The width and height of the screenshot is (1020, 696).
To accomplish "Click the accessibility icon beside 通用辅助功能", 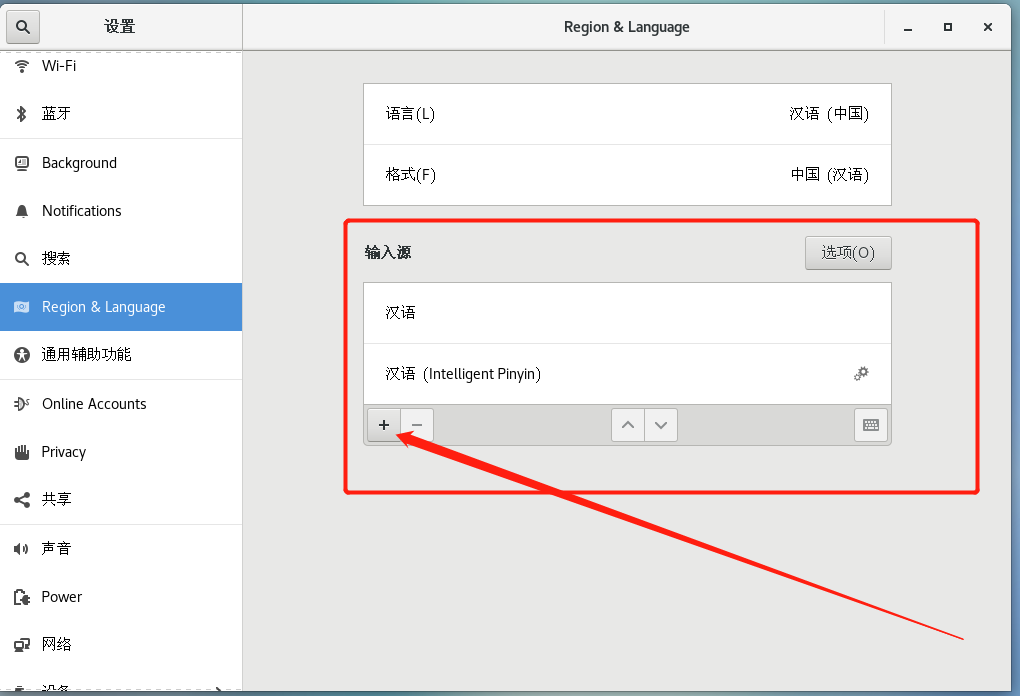I will [x=21, y=355].
